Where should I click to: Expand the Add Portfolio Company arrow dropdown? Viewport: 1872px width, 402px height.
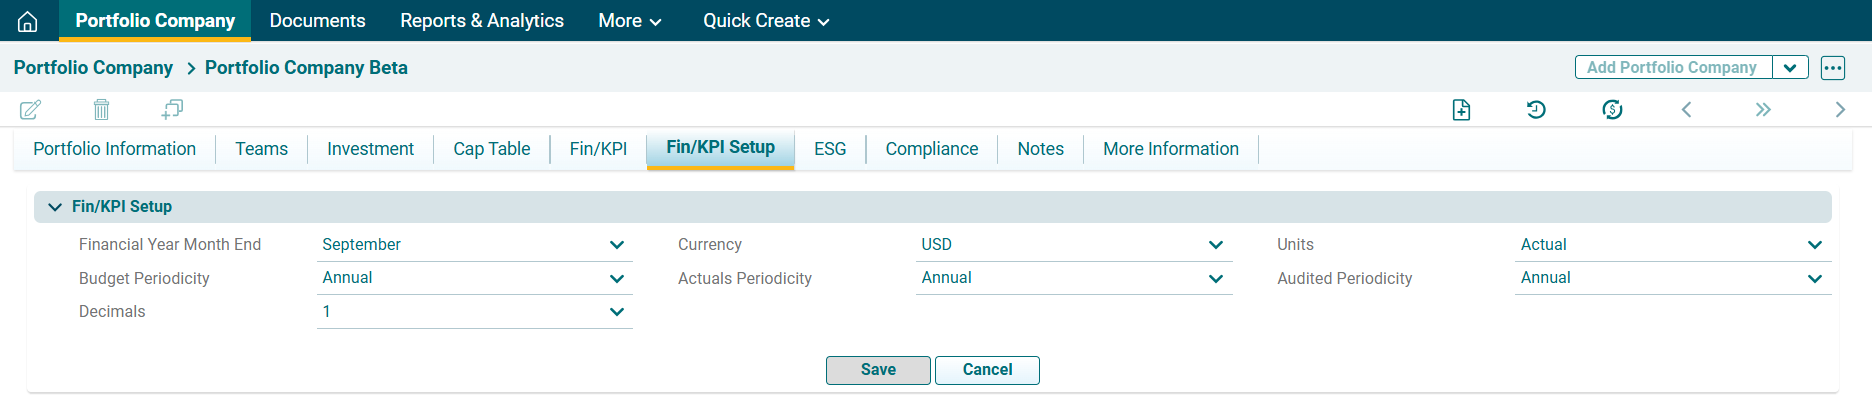click(1790, 68)
